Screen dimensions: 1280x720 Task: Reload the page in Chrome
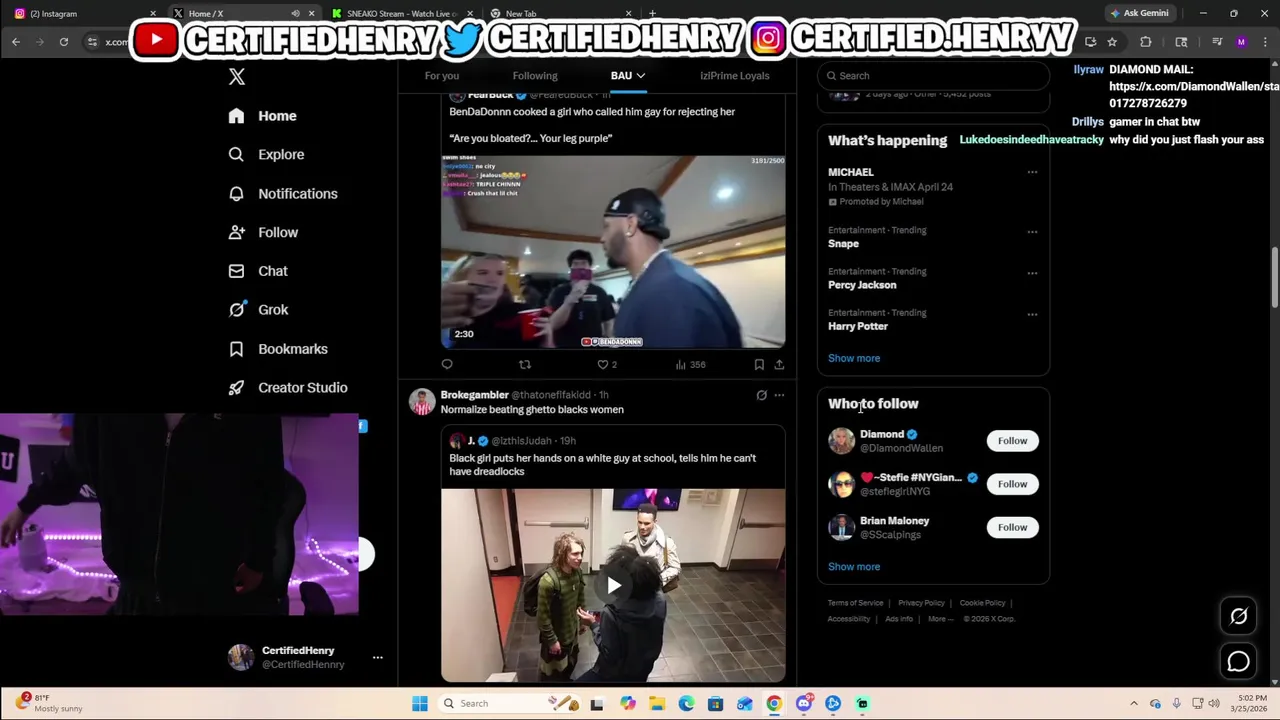[64, 42]
